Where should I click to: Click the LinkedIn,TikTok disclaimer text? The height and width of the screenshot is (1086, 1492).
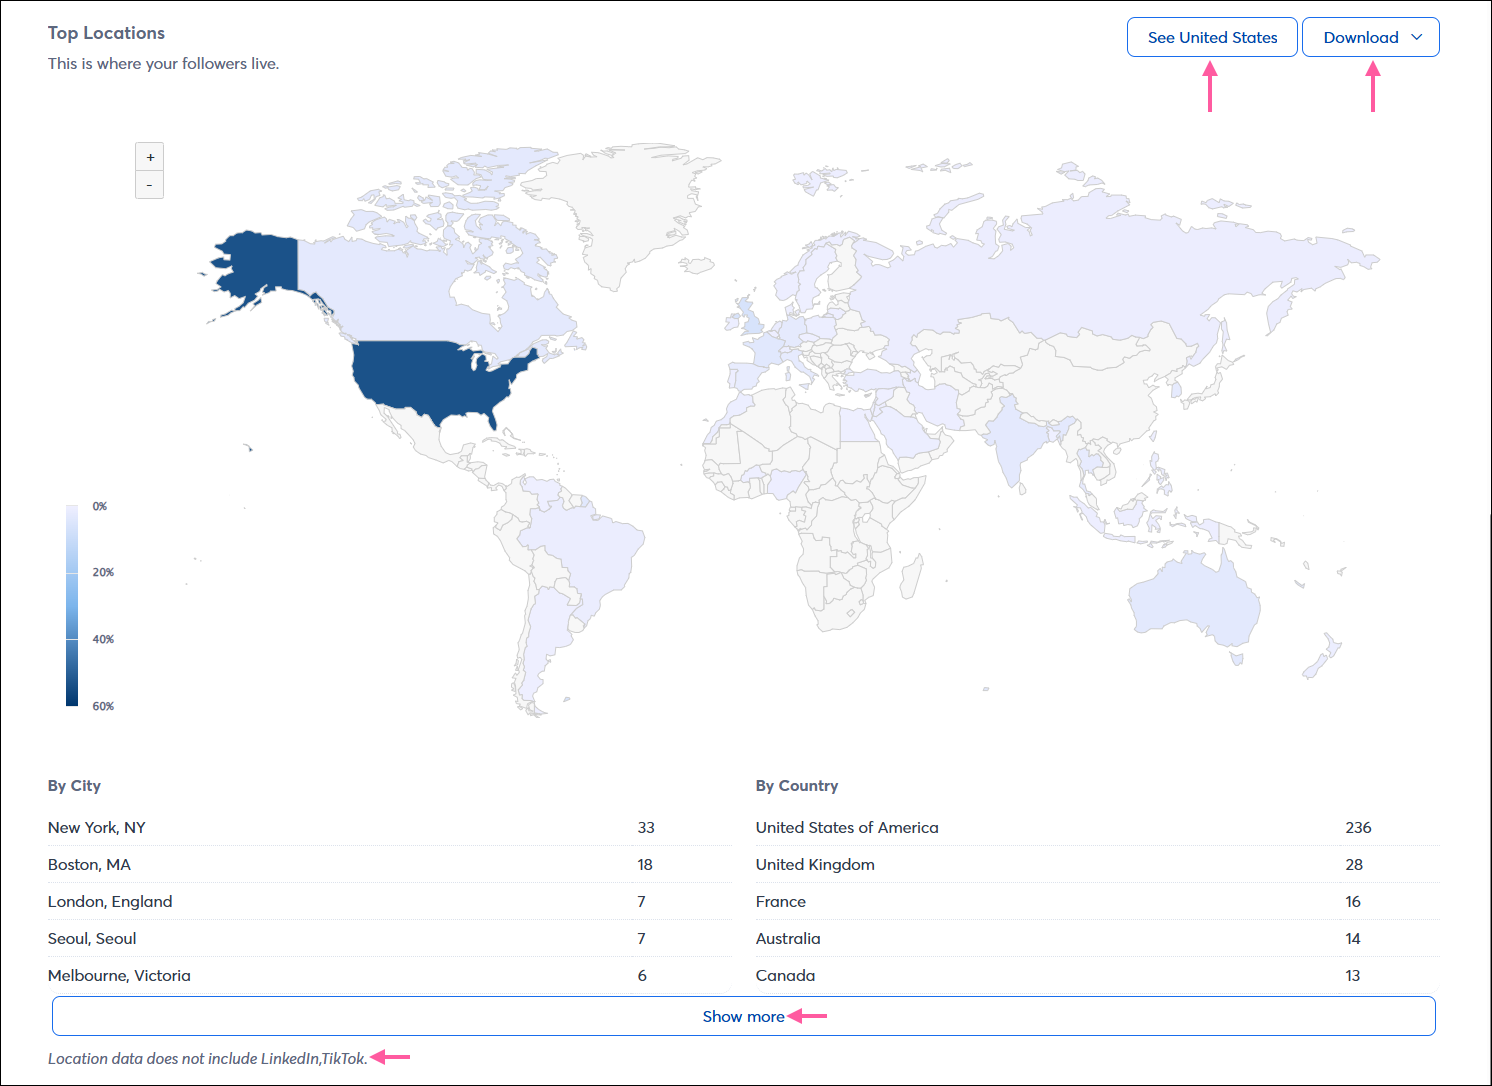pyautogui.click(x=208, y=1058)
